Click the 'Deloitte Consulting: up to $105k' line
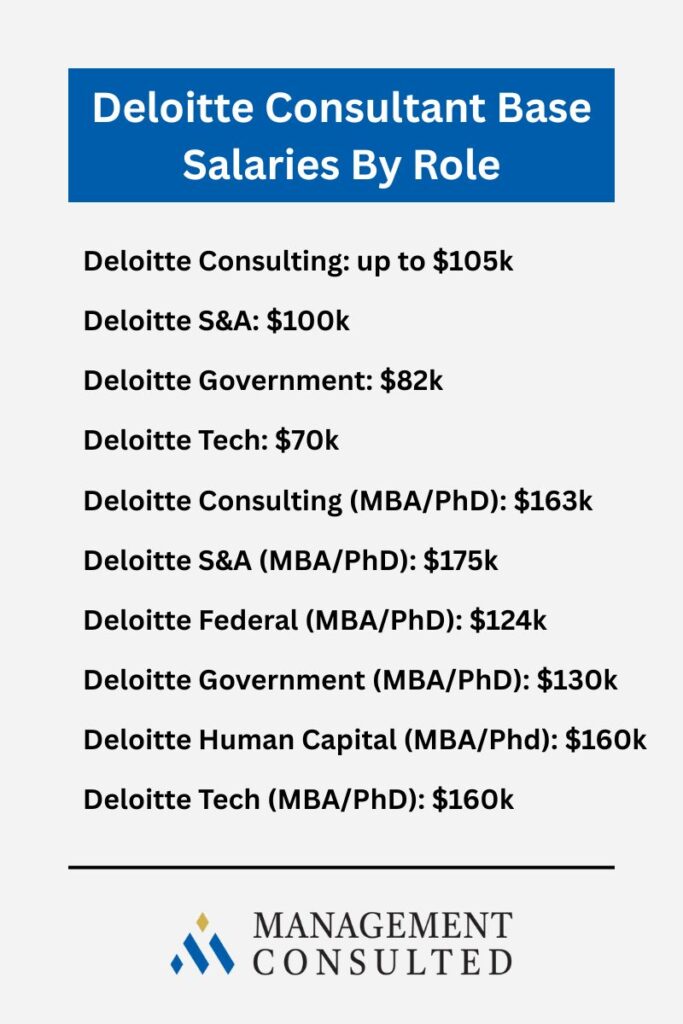Image resolution: width=683 pixels, height=1024 pixels. (x=298, y=262)
